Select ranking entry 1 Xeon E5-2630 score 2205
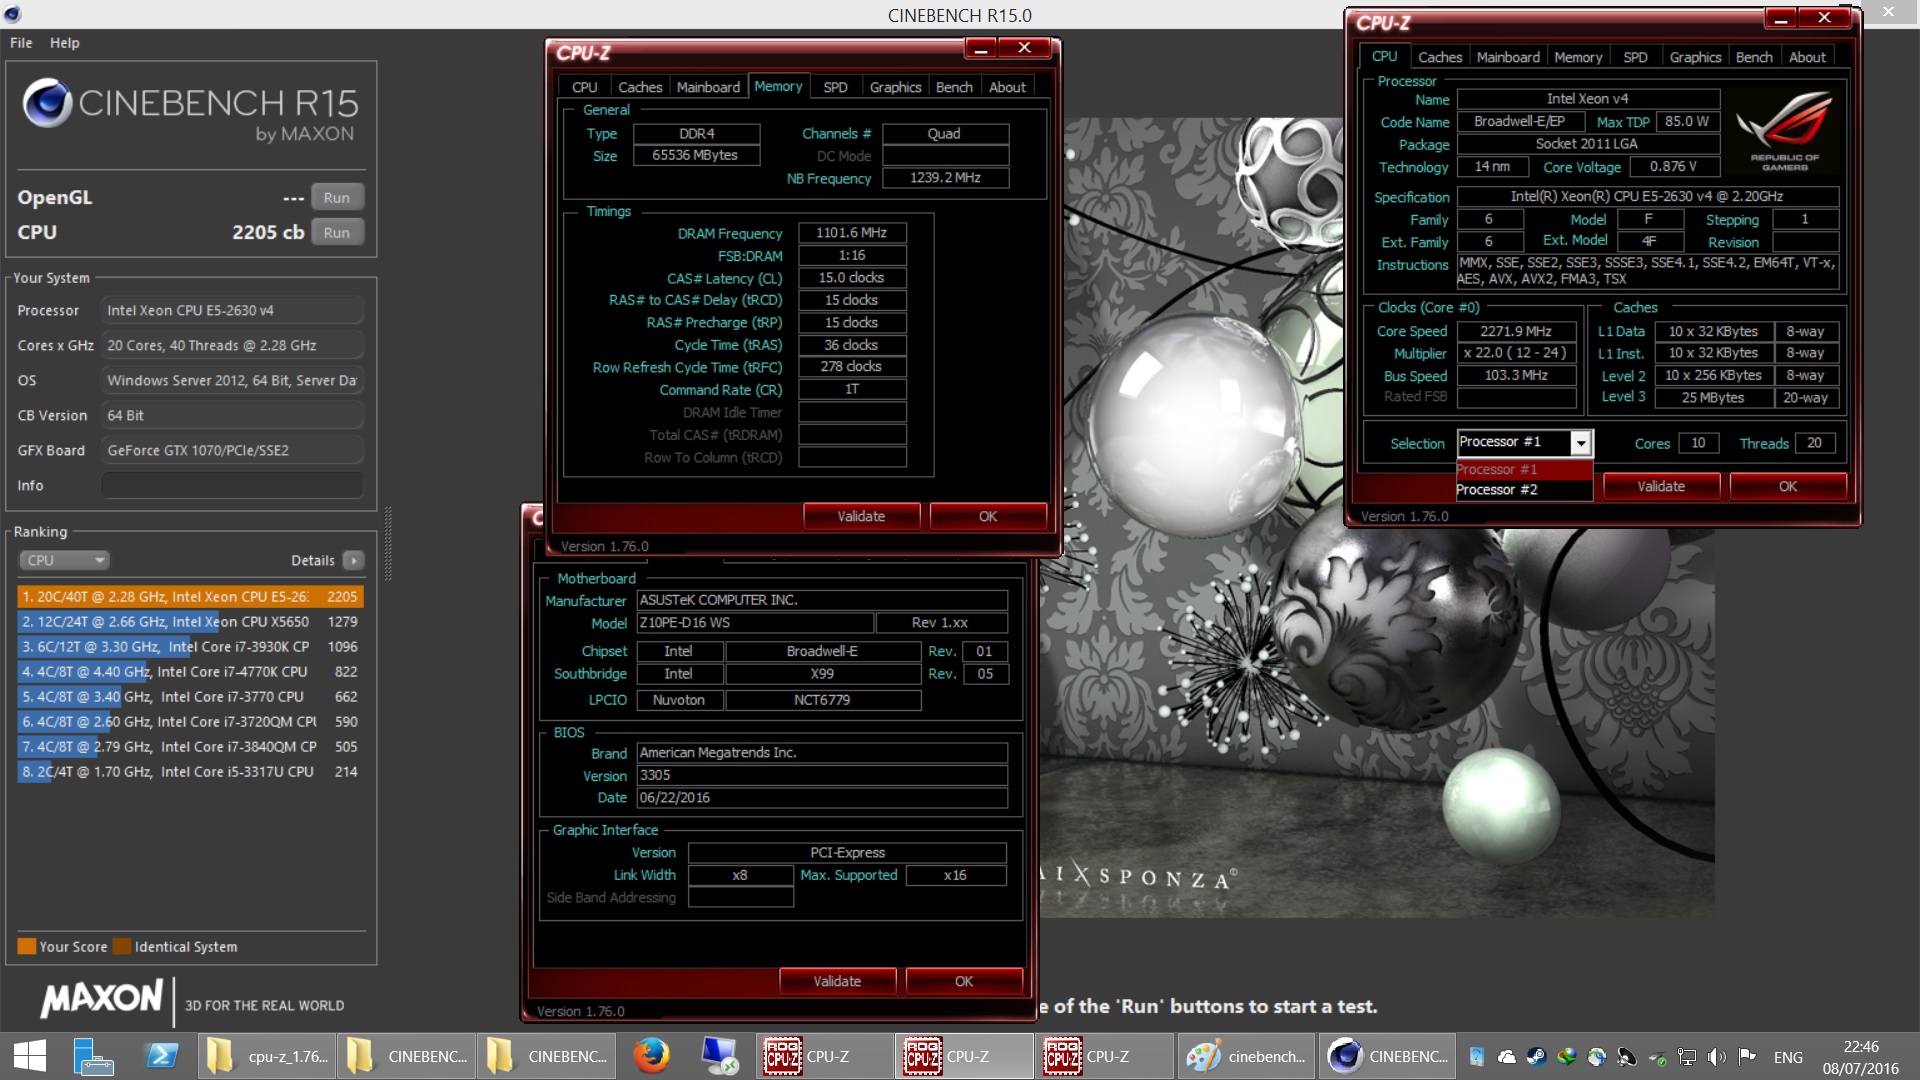This screenshot has height=1080, width=1920. point(190,597)
